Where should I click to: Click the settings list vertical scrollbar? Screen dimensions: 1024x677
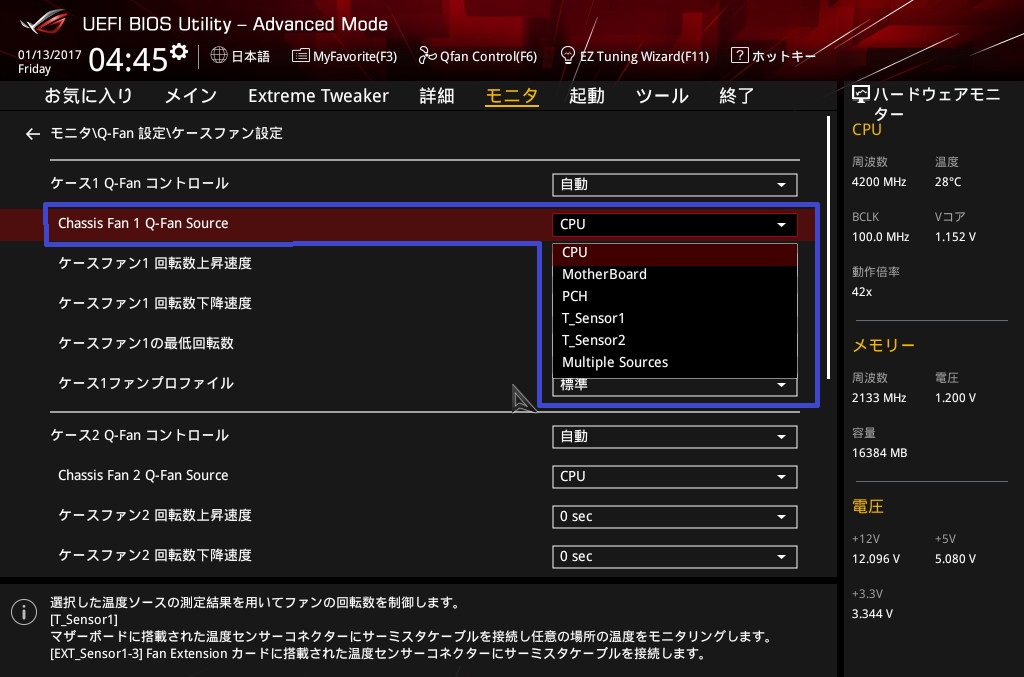828,248
